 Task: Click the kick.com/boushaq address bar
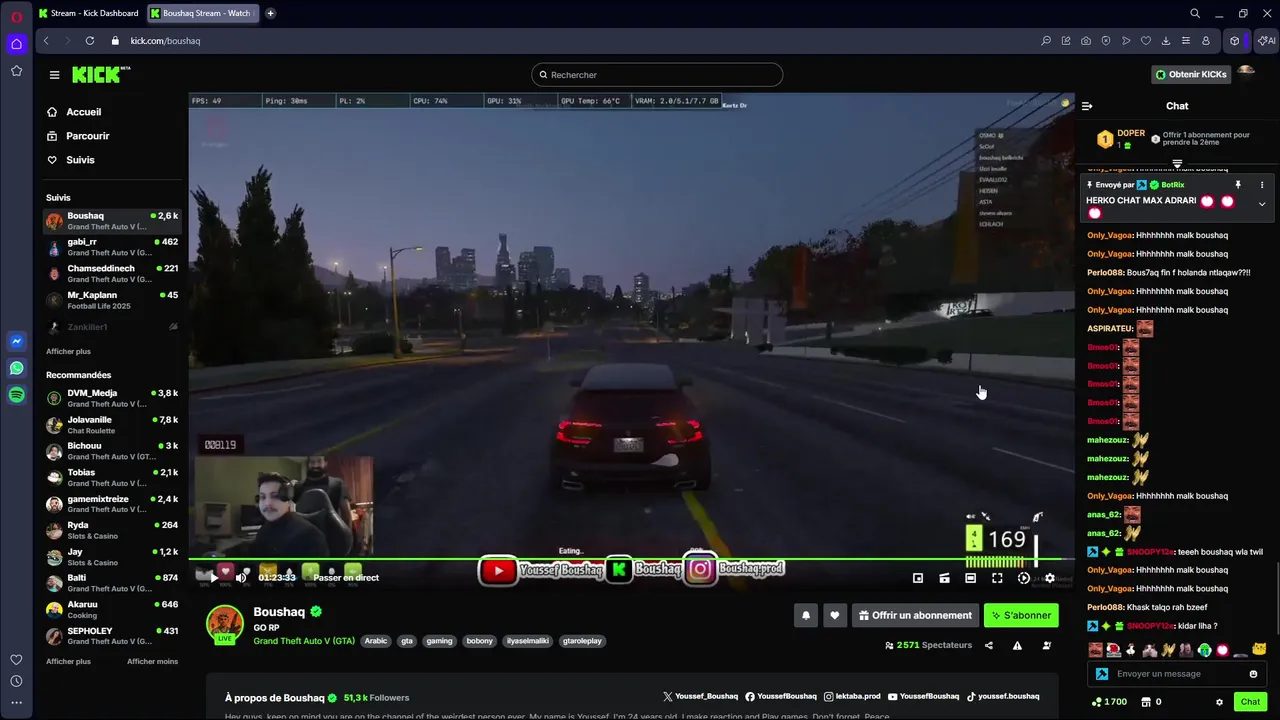[x=165, y=41]
